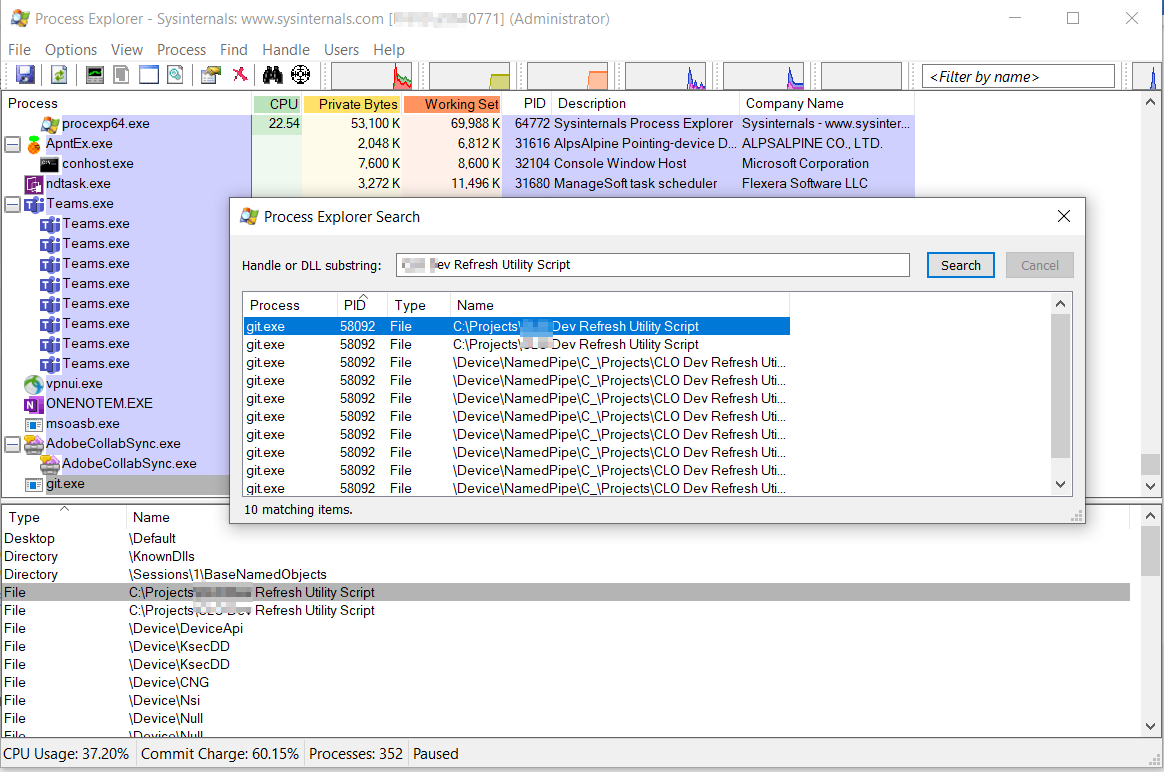Sort by the Private Bytes column header

coord(352,104)
